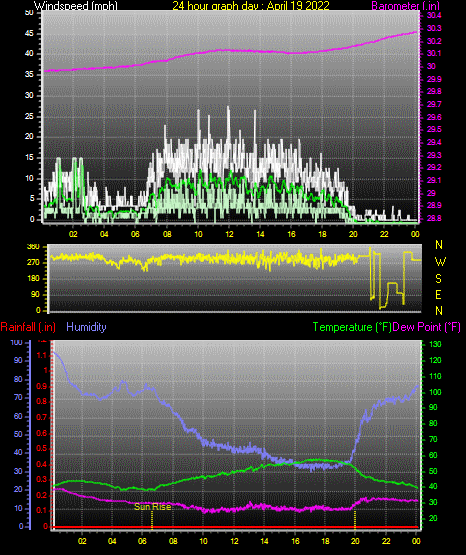This screenshot has height=555, width=466.
Task: Click the "Humidity" legend label
Action: [x=86, y=327]
